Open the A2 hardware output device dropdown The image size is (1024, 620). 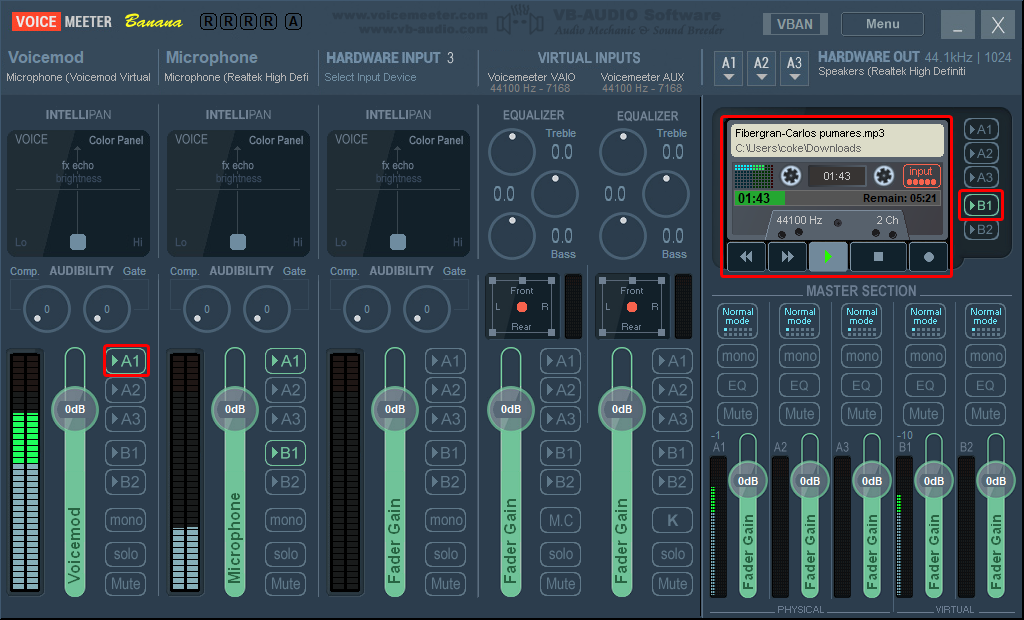tap(761, 68)
